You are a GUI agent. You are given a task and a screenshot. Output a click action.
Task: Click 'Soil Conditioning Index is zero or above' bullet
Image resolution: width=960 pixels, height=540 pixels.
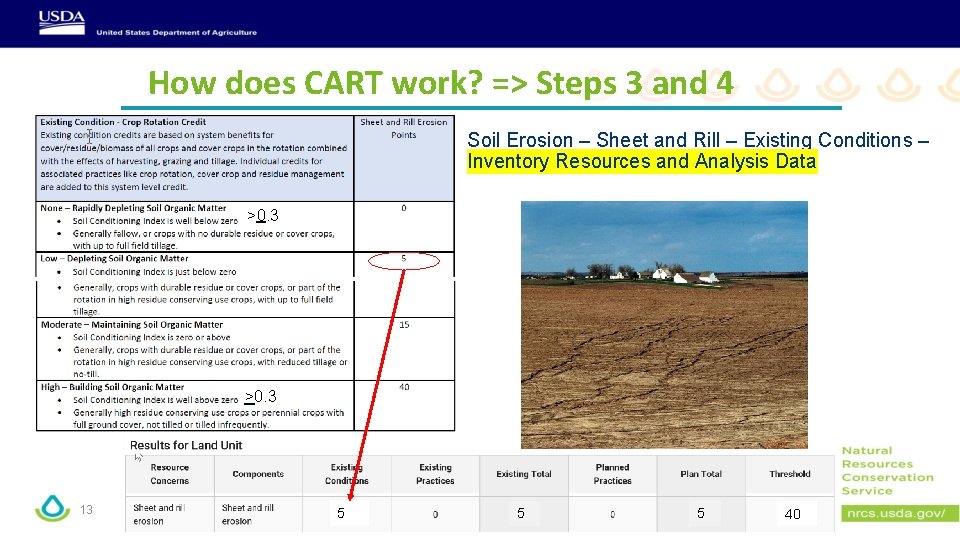click(152, 337)
